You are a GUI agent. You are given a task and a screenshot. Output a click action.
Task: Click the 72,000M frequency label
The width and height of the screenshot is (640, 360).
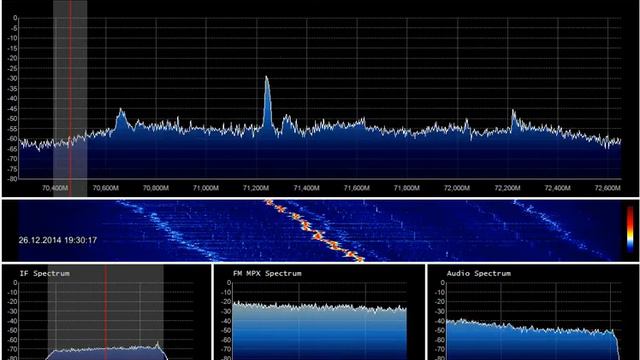[x=457, y=188]
